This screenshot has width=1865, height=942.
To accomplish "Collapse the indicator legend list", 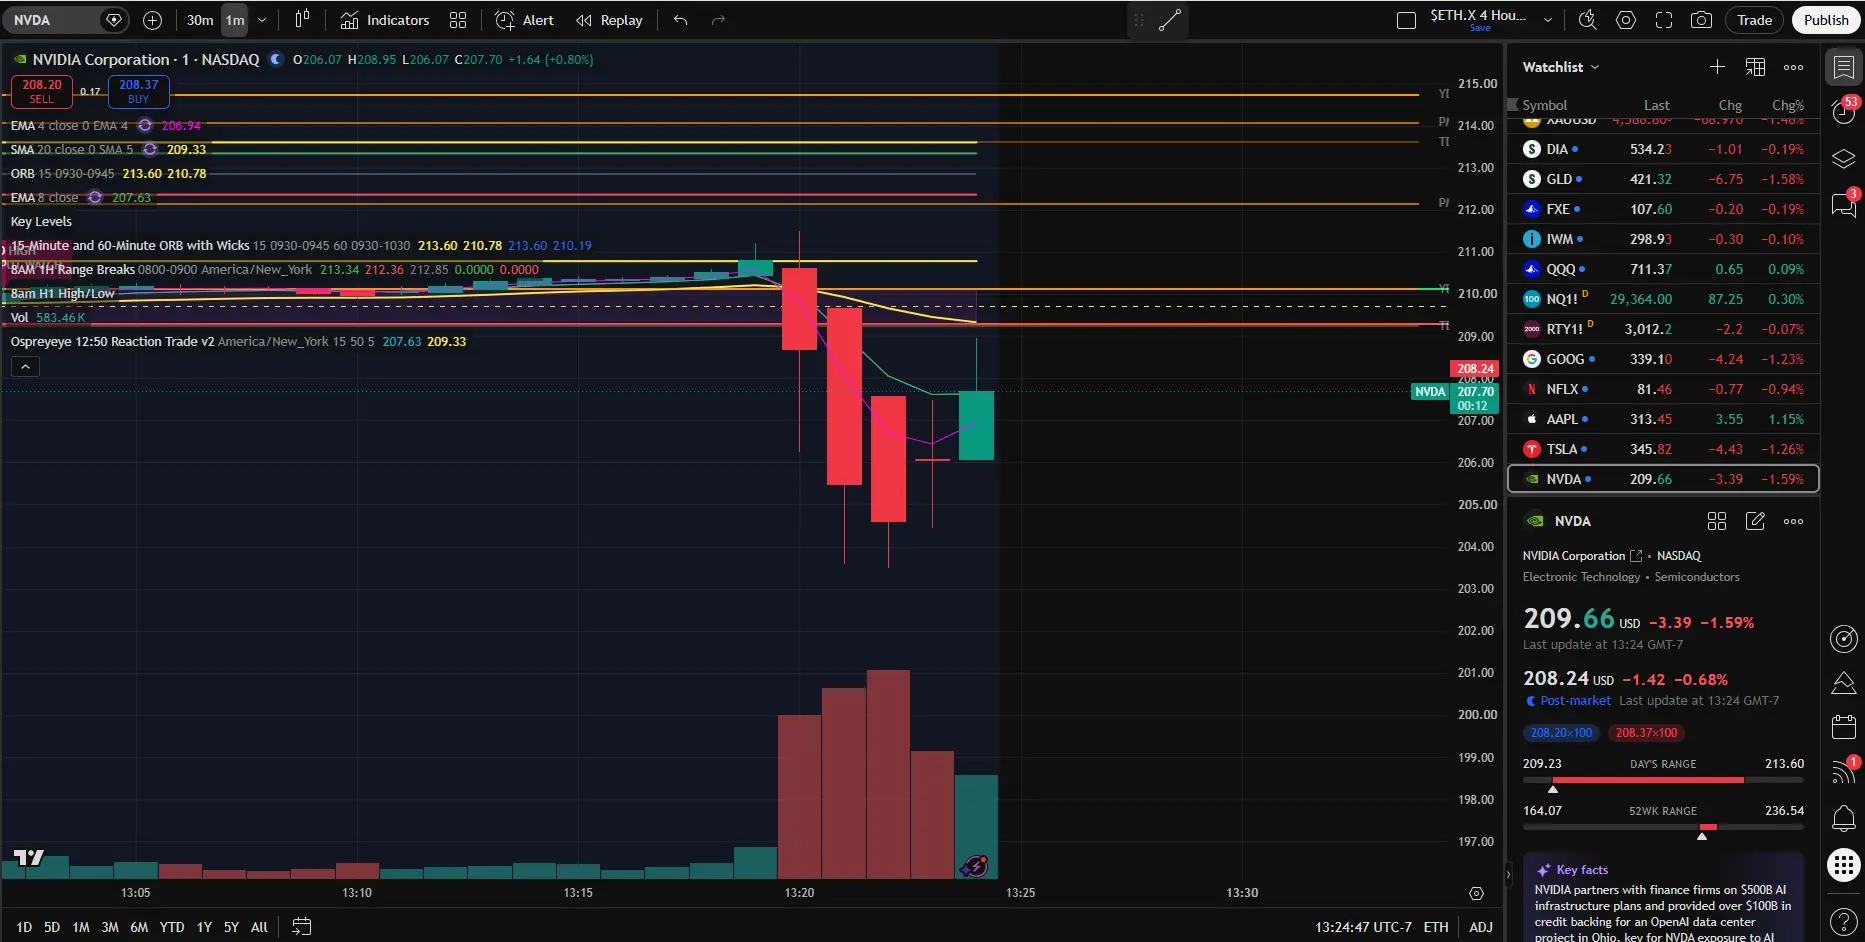I will click(x=26, y=367).
